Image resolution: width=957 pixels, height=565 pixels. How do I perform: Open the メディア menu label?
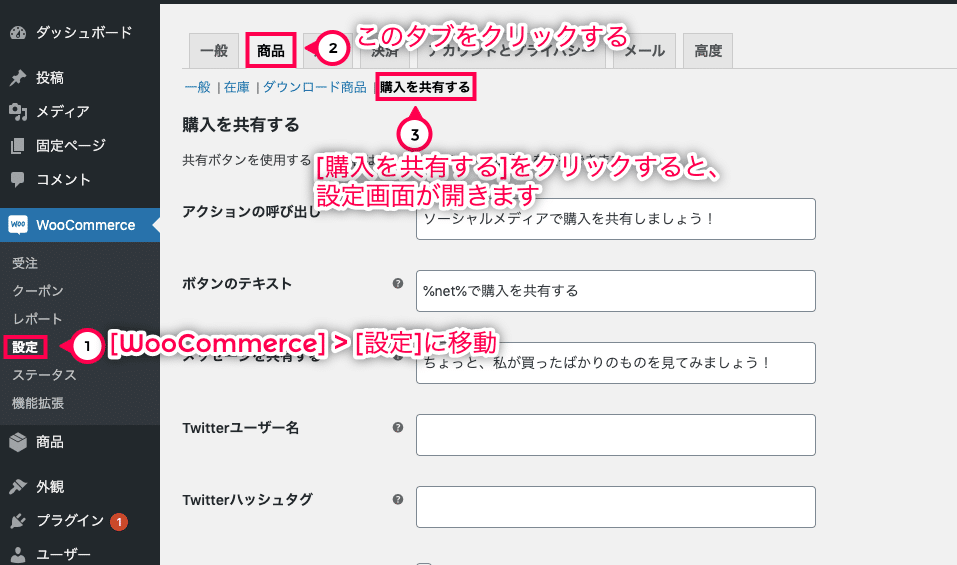point(62,112)
